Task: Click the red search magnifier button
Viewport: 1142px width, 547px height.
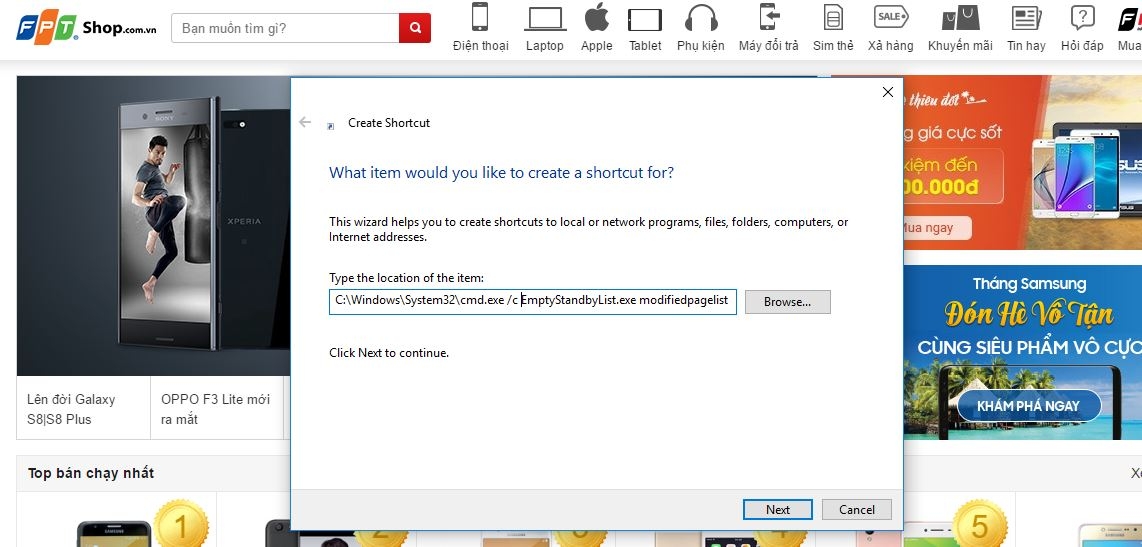Action: (415, 28)
